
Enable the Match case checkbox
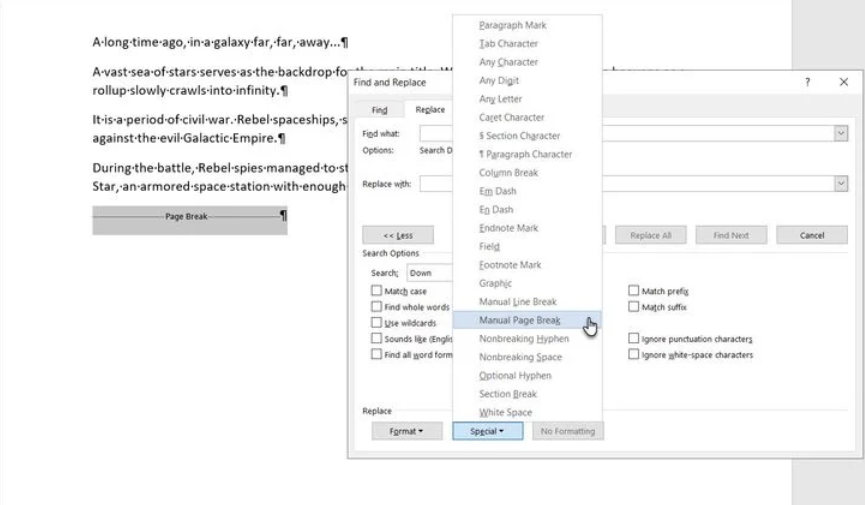tap(374, 291)
